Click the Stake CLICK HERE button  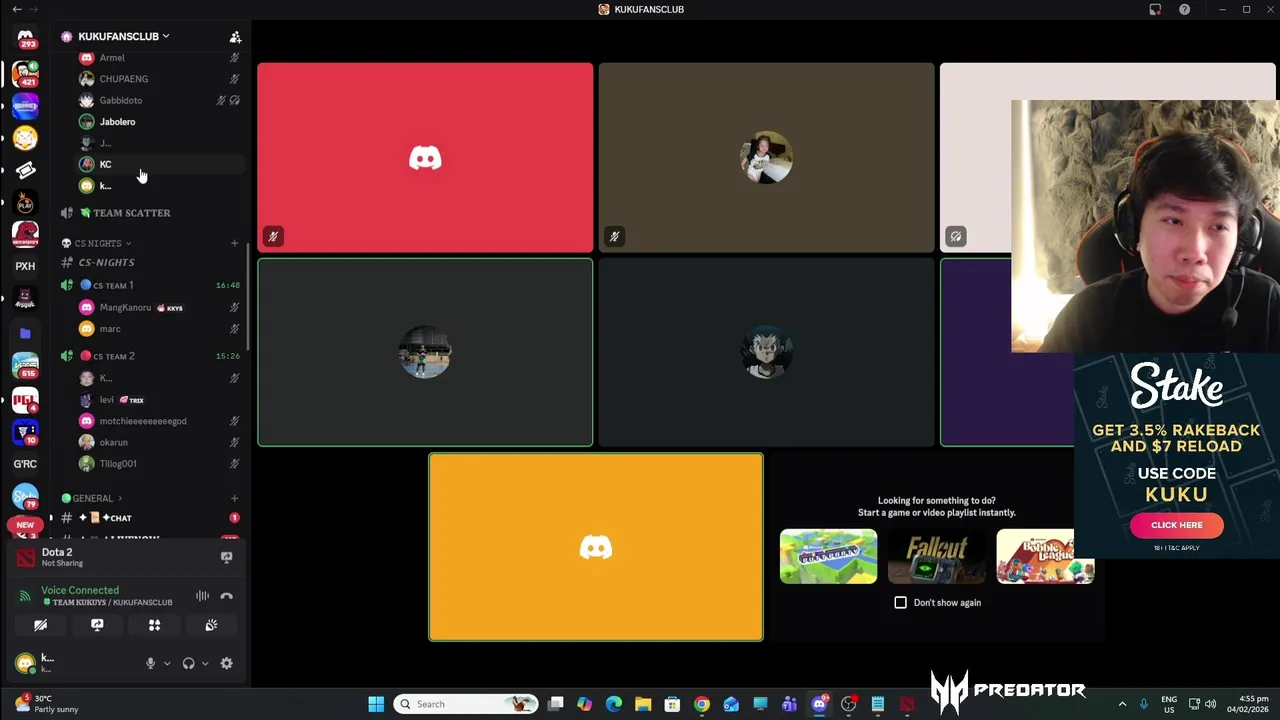[x=1176, y=525]
